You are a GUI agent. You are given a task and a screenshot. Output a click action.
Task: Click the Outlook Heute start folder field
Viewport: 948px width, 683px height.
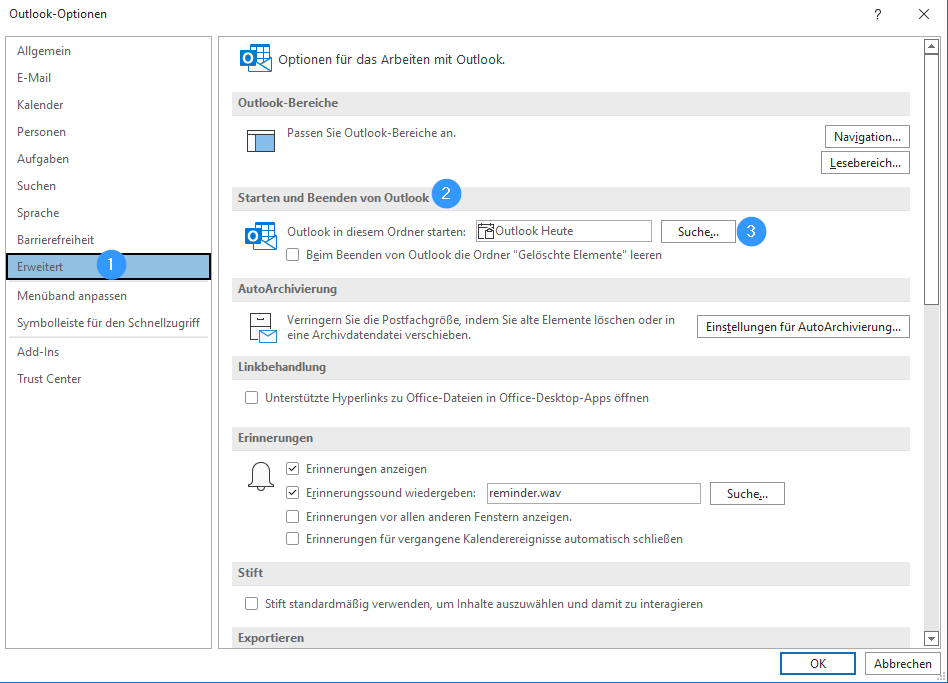[563, 231]
